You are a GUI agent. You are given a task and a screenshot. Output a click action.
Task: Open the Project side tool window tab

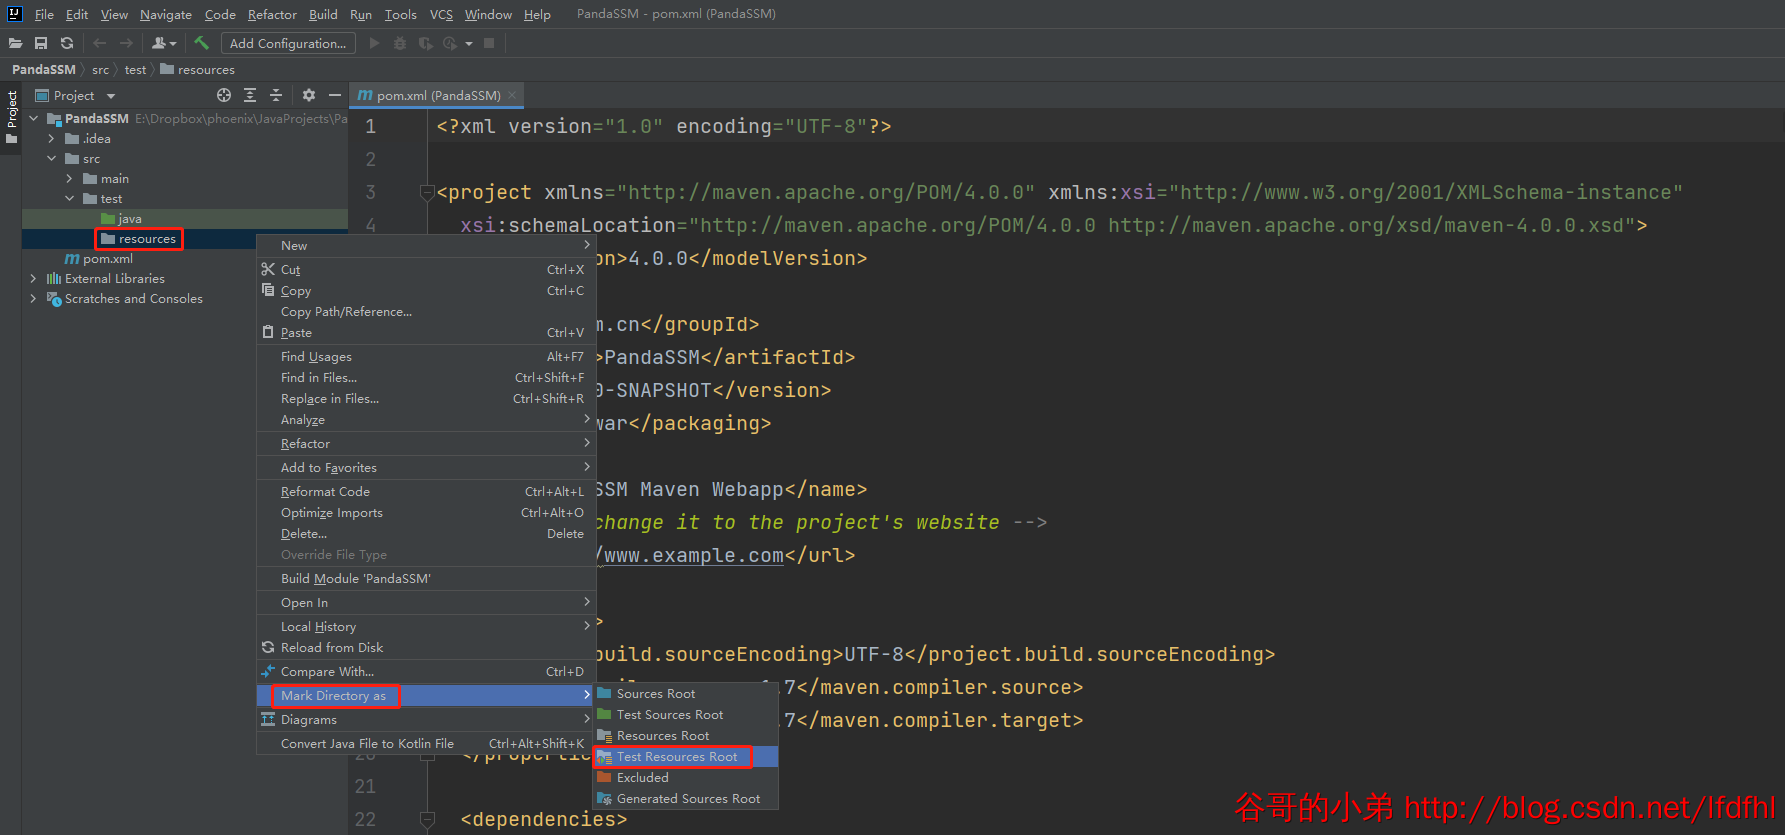point(12,118)
